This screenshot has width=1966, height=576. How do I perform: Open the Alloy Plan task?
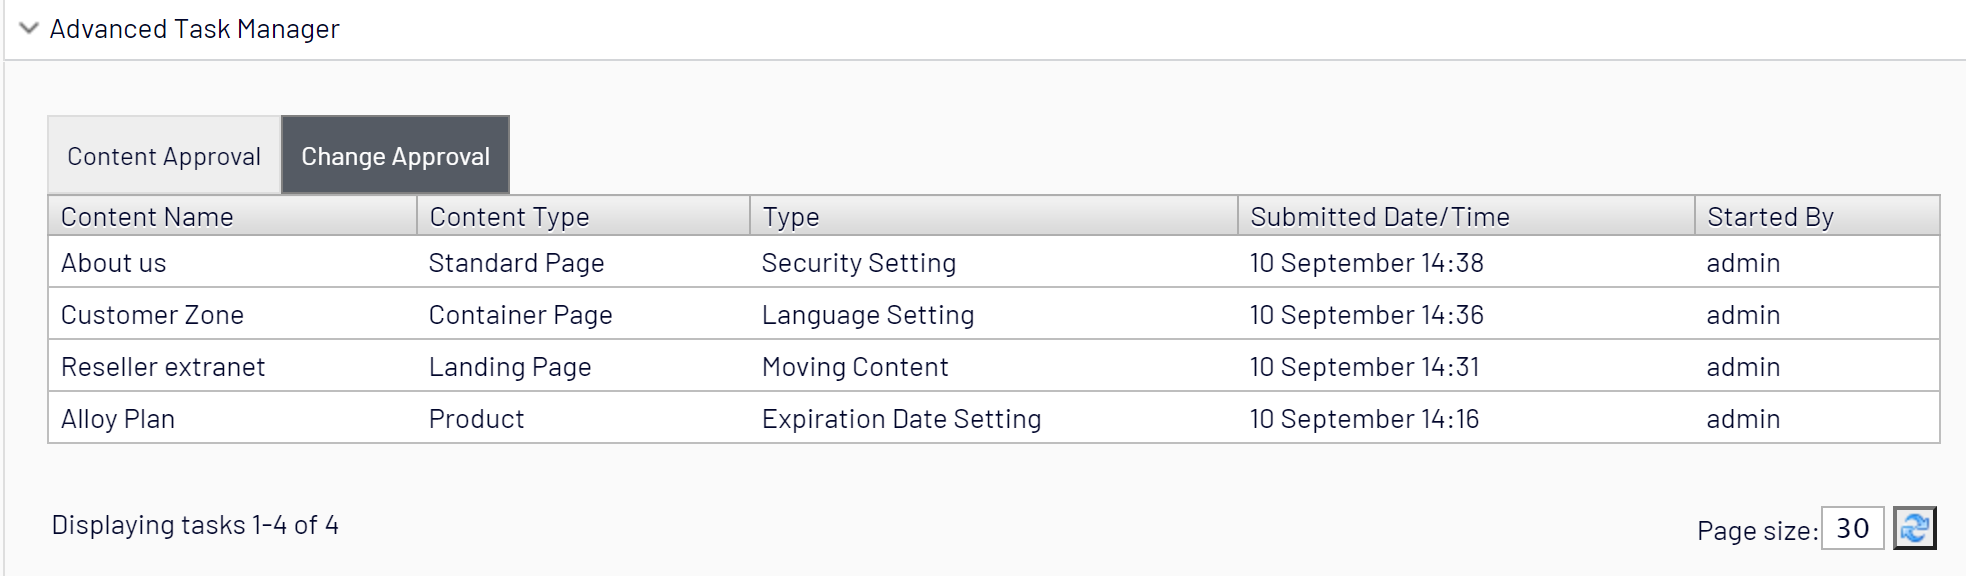[118, 419]
